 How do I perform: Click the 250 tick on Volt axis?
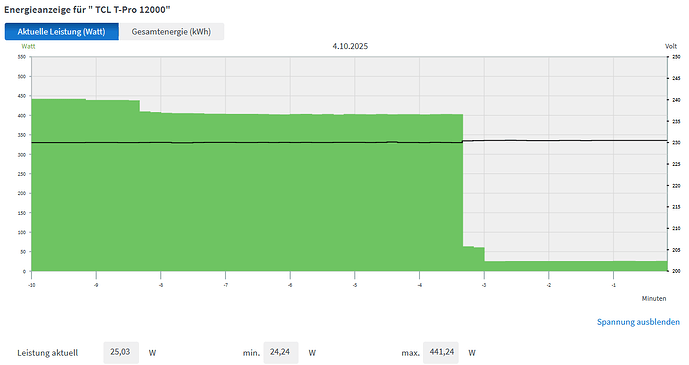tap(676, 57)
